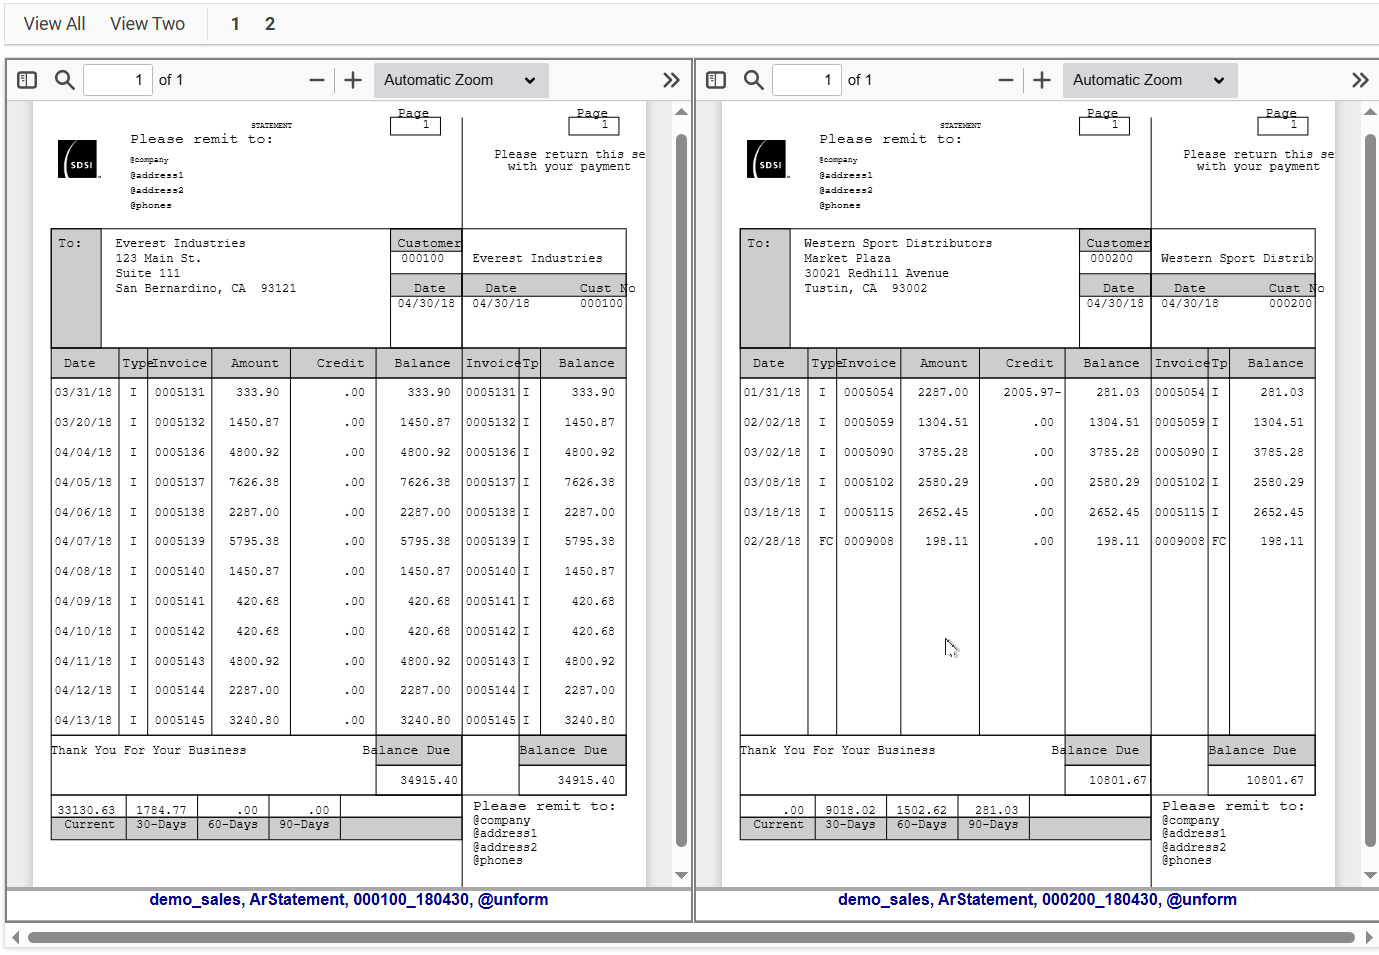Click page number field in left viewer

click(x=118, y=80)
